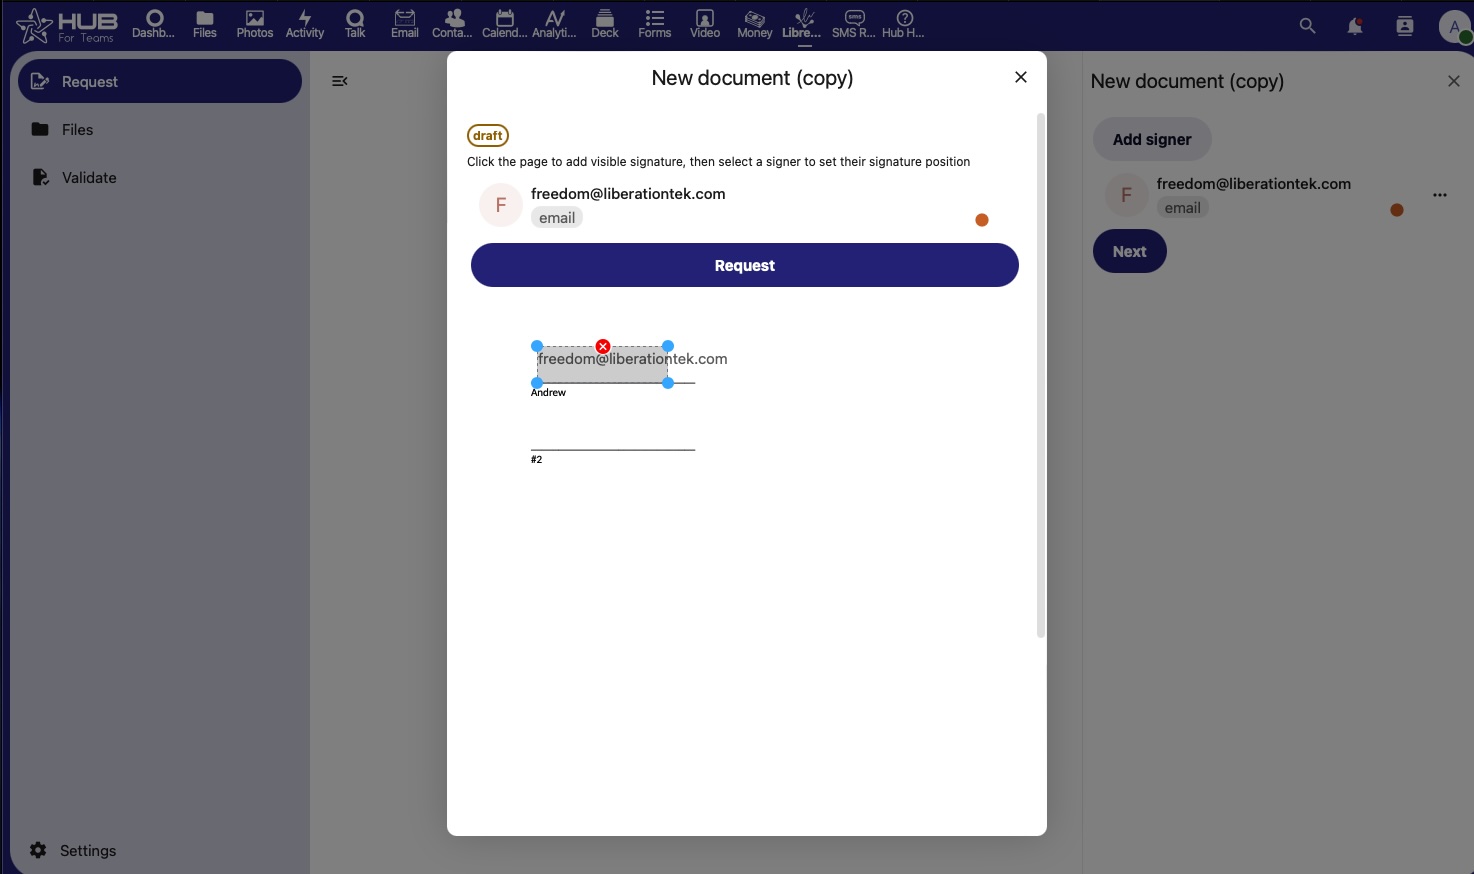Open the Deck app icon
Viewport: 1474px width, 874px height.
[605, 24]
